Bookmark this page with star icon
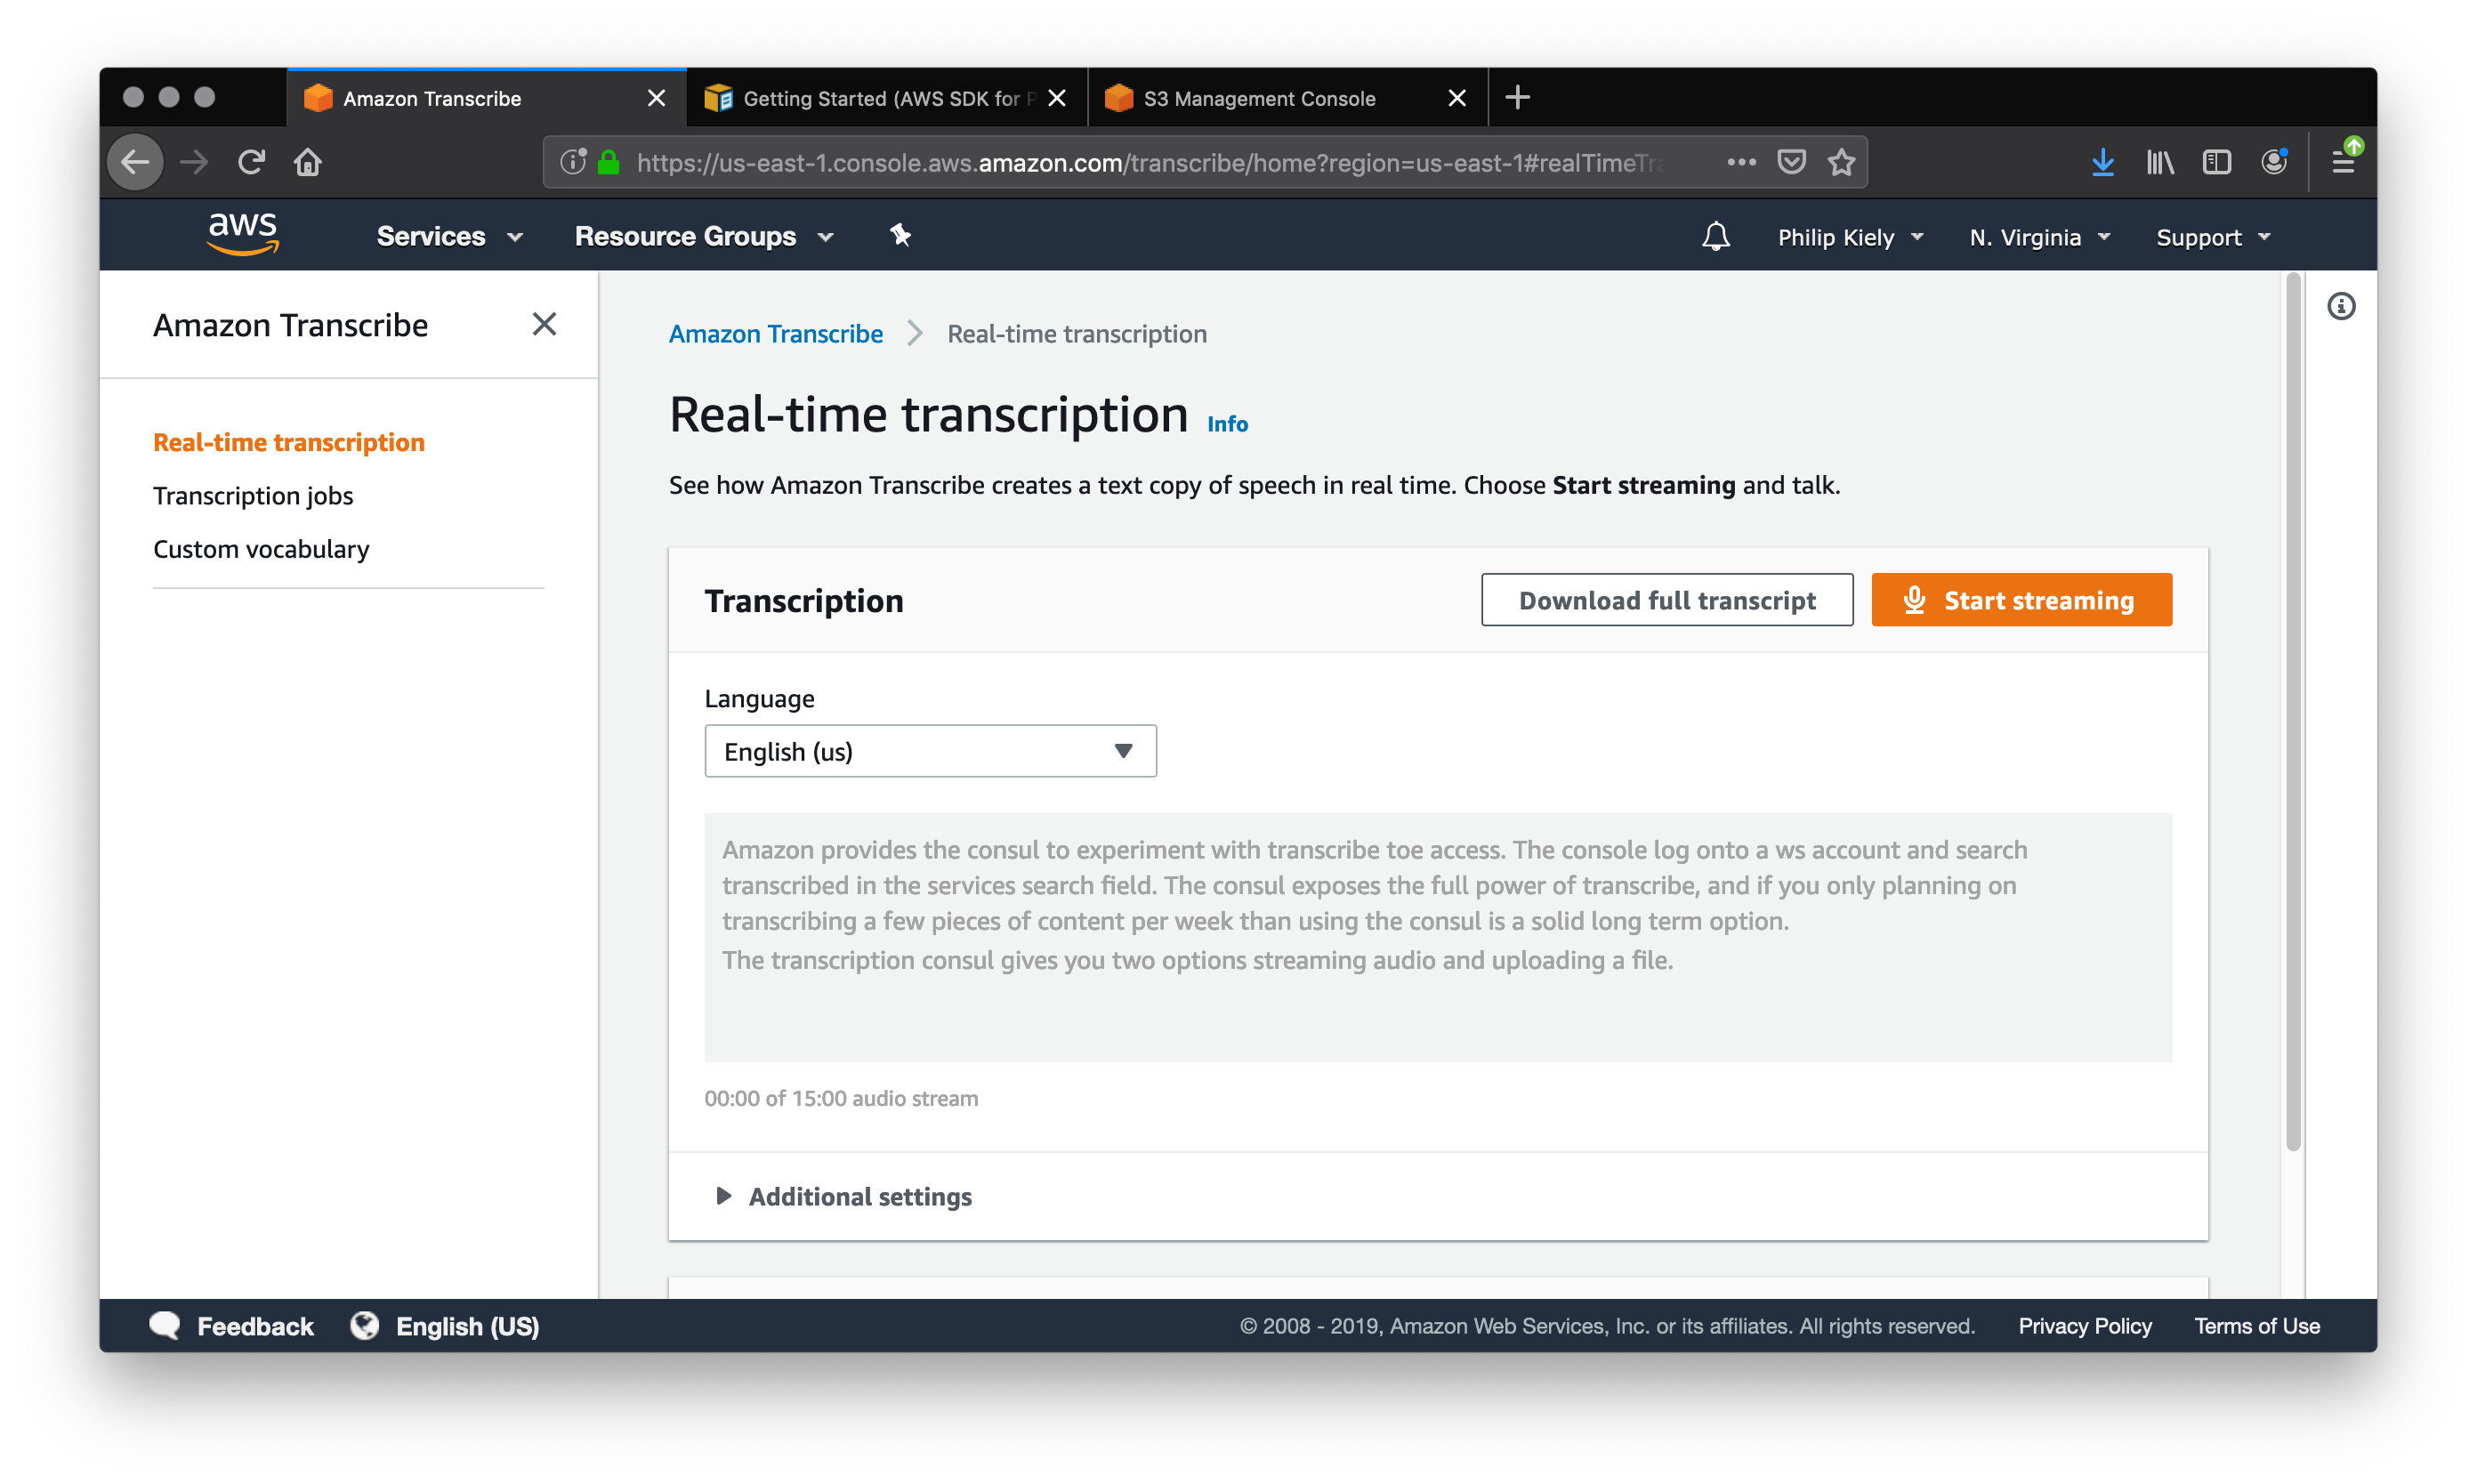 (1841, 162)
